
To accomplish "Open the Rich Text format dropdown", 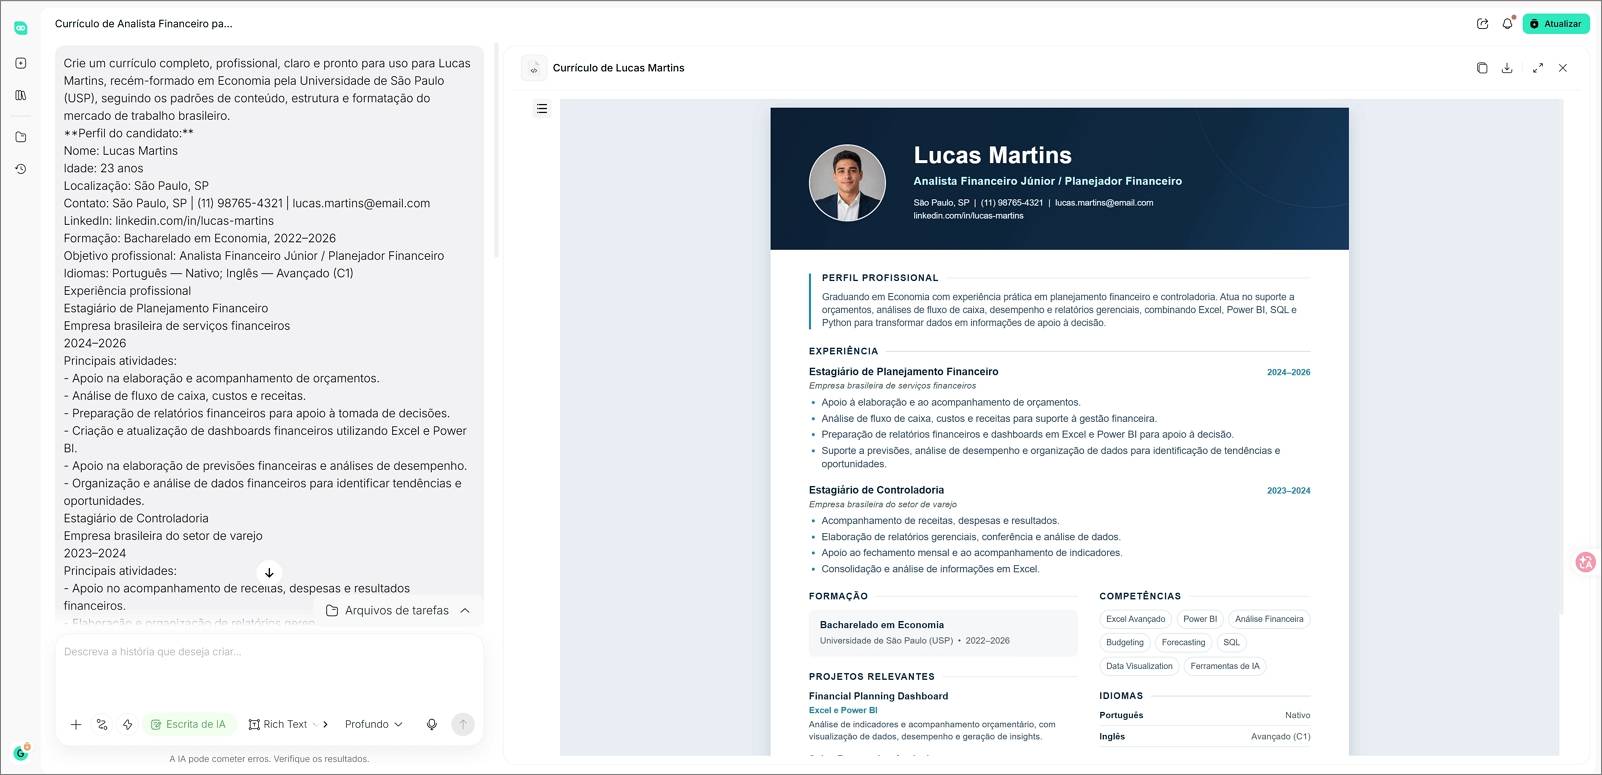I will tap(283, 724).
